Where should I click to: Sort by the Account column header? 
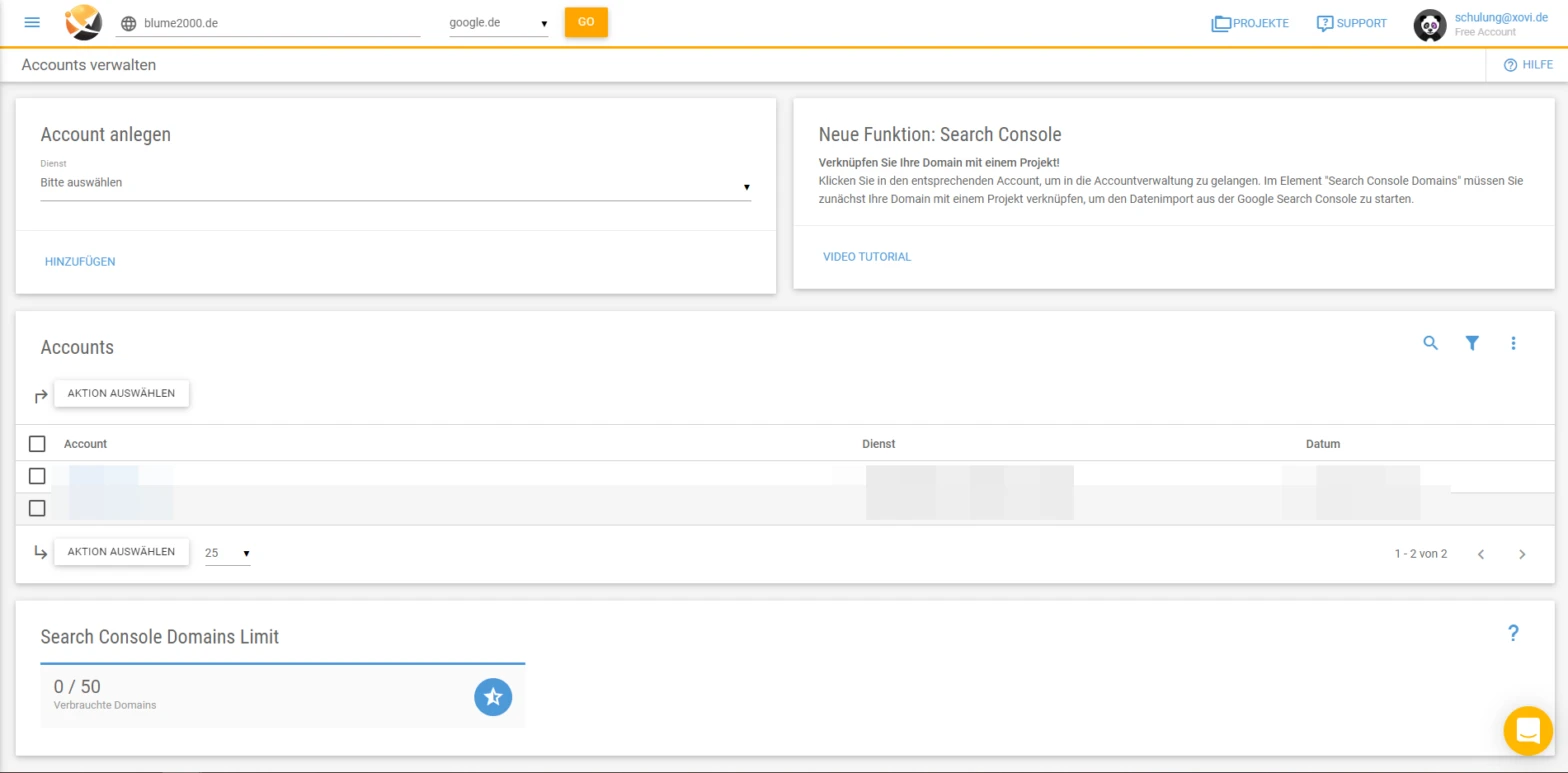click(85, 444)
